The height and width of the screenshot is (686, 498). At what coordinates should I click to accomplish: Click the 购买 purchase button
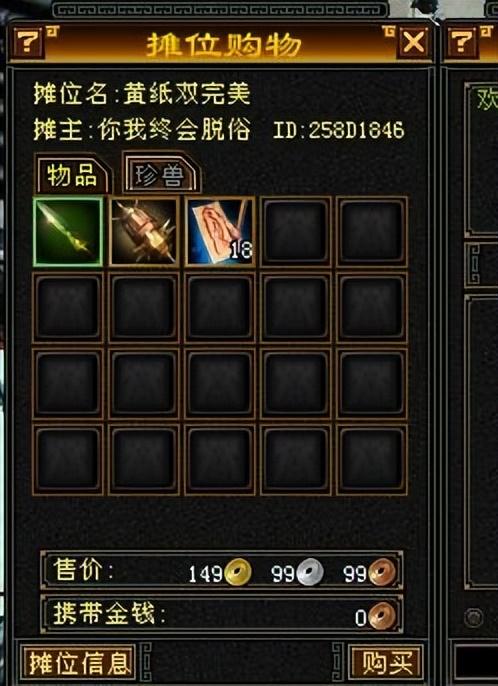pos(386,663)
